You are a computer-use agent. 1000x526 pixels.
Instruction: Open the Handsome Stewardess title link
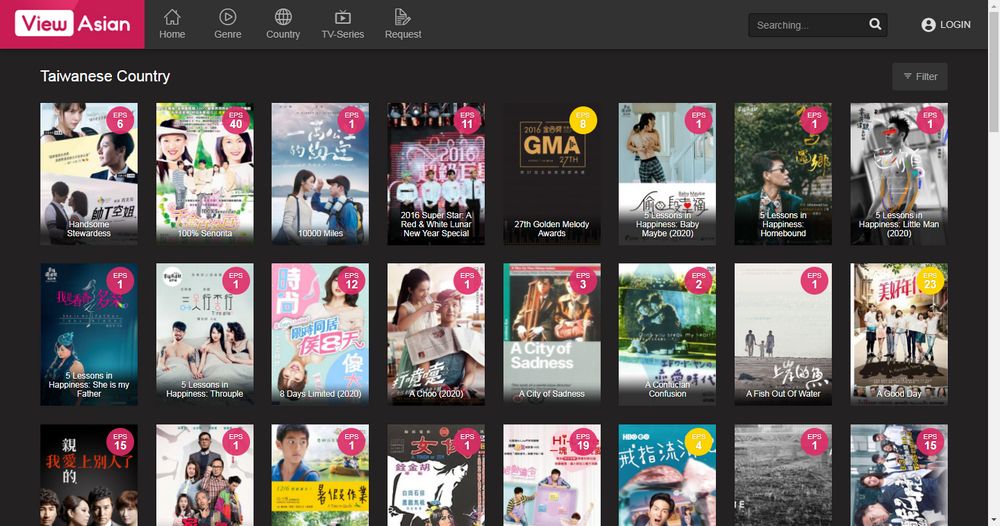pyautogui.click(x=89, y=229)
